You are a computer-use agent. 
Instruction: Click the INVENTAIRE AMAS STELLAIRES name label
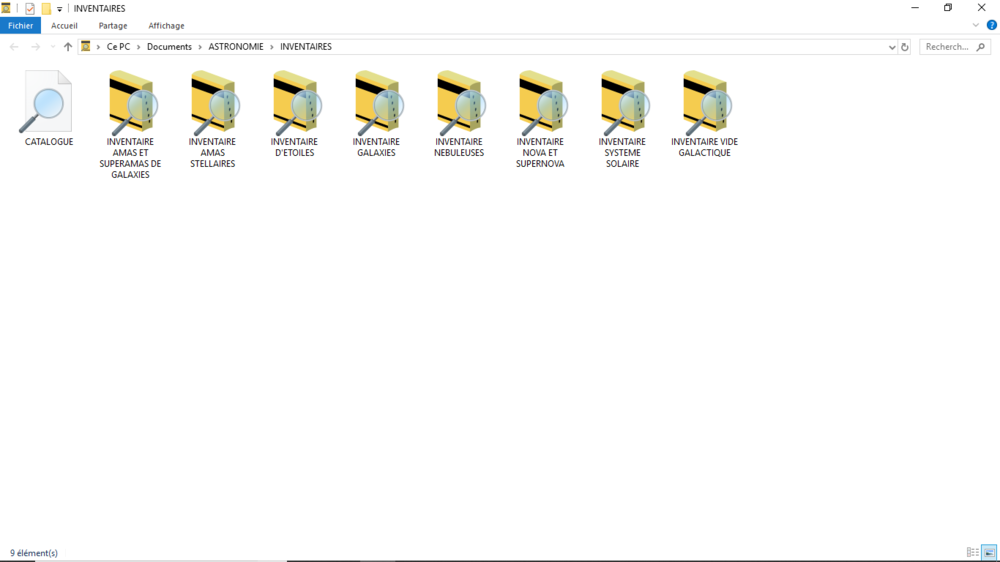click(x=212, y=152)
